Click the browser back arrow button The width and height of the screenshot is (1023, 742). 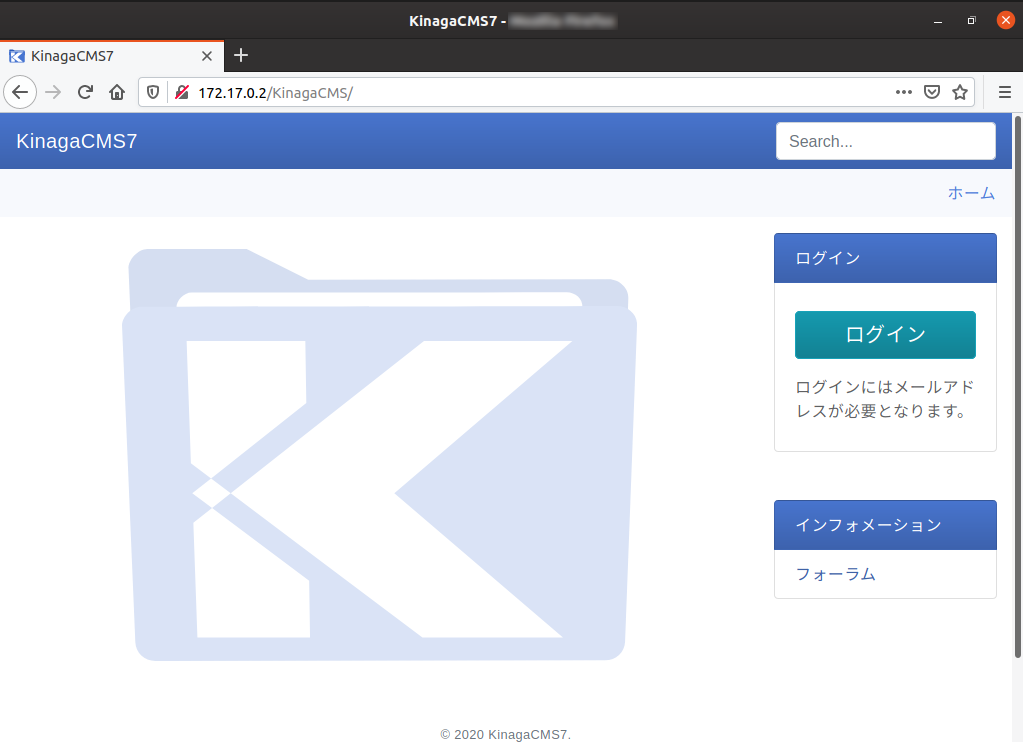[x=20, y=92]
